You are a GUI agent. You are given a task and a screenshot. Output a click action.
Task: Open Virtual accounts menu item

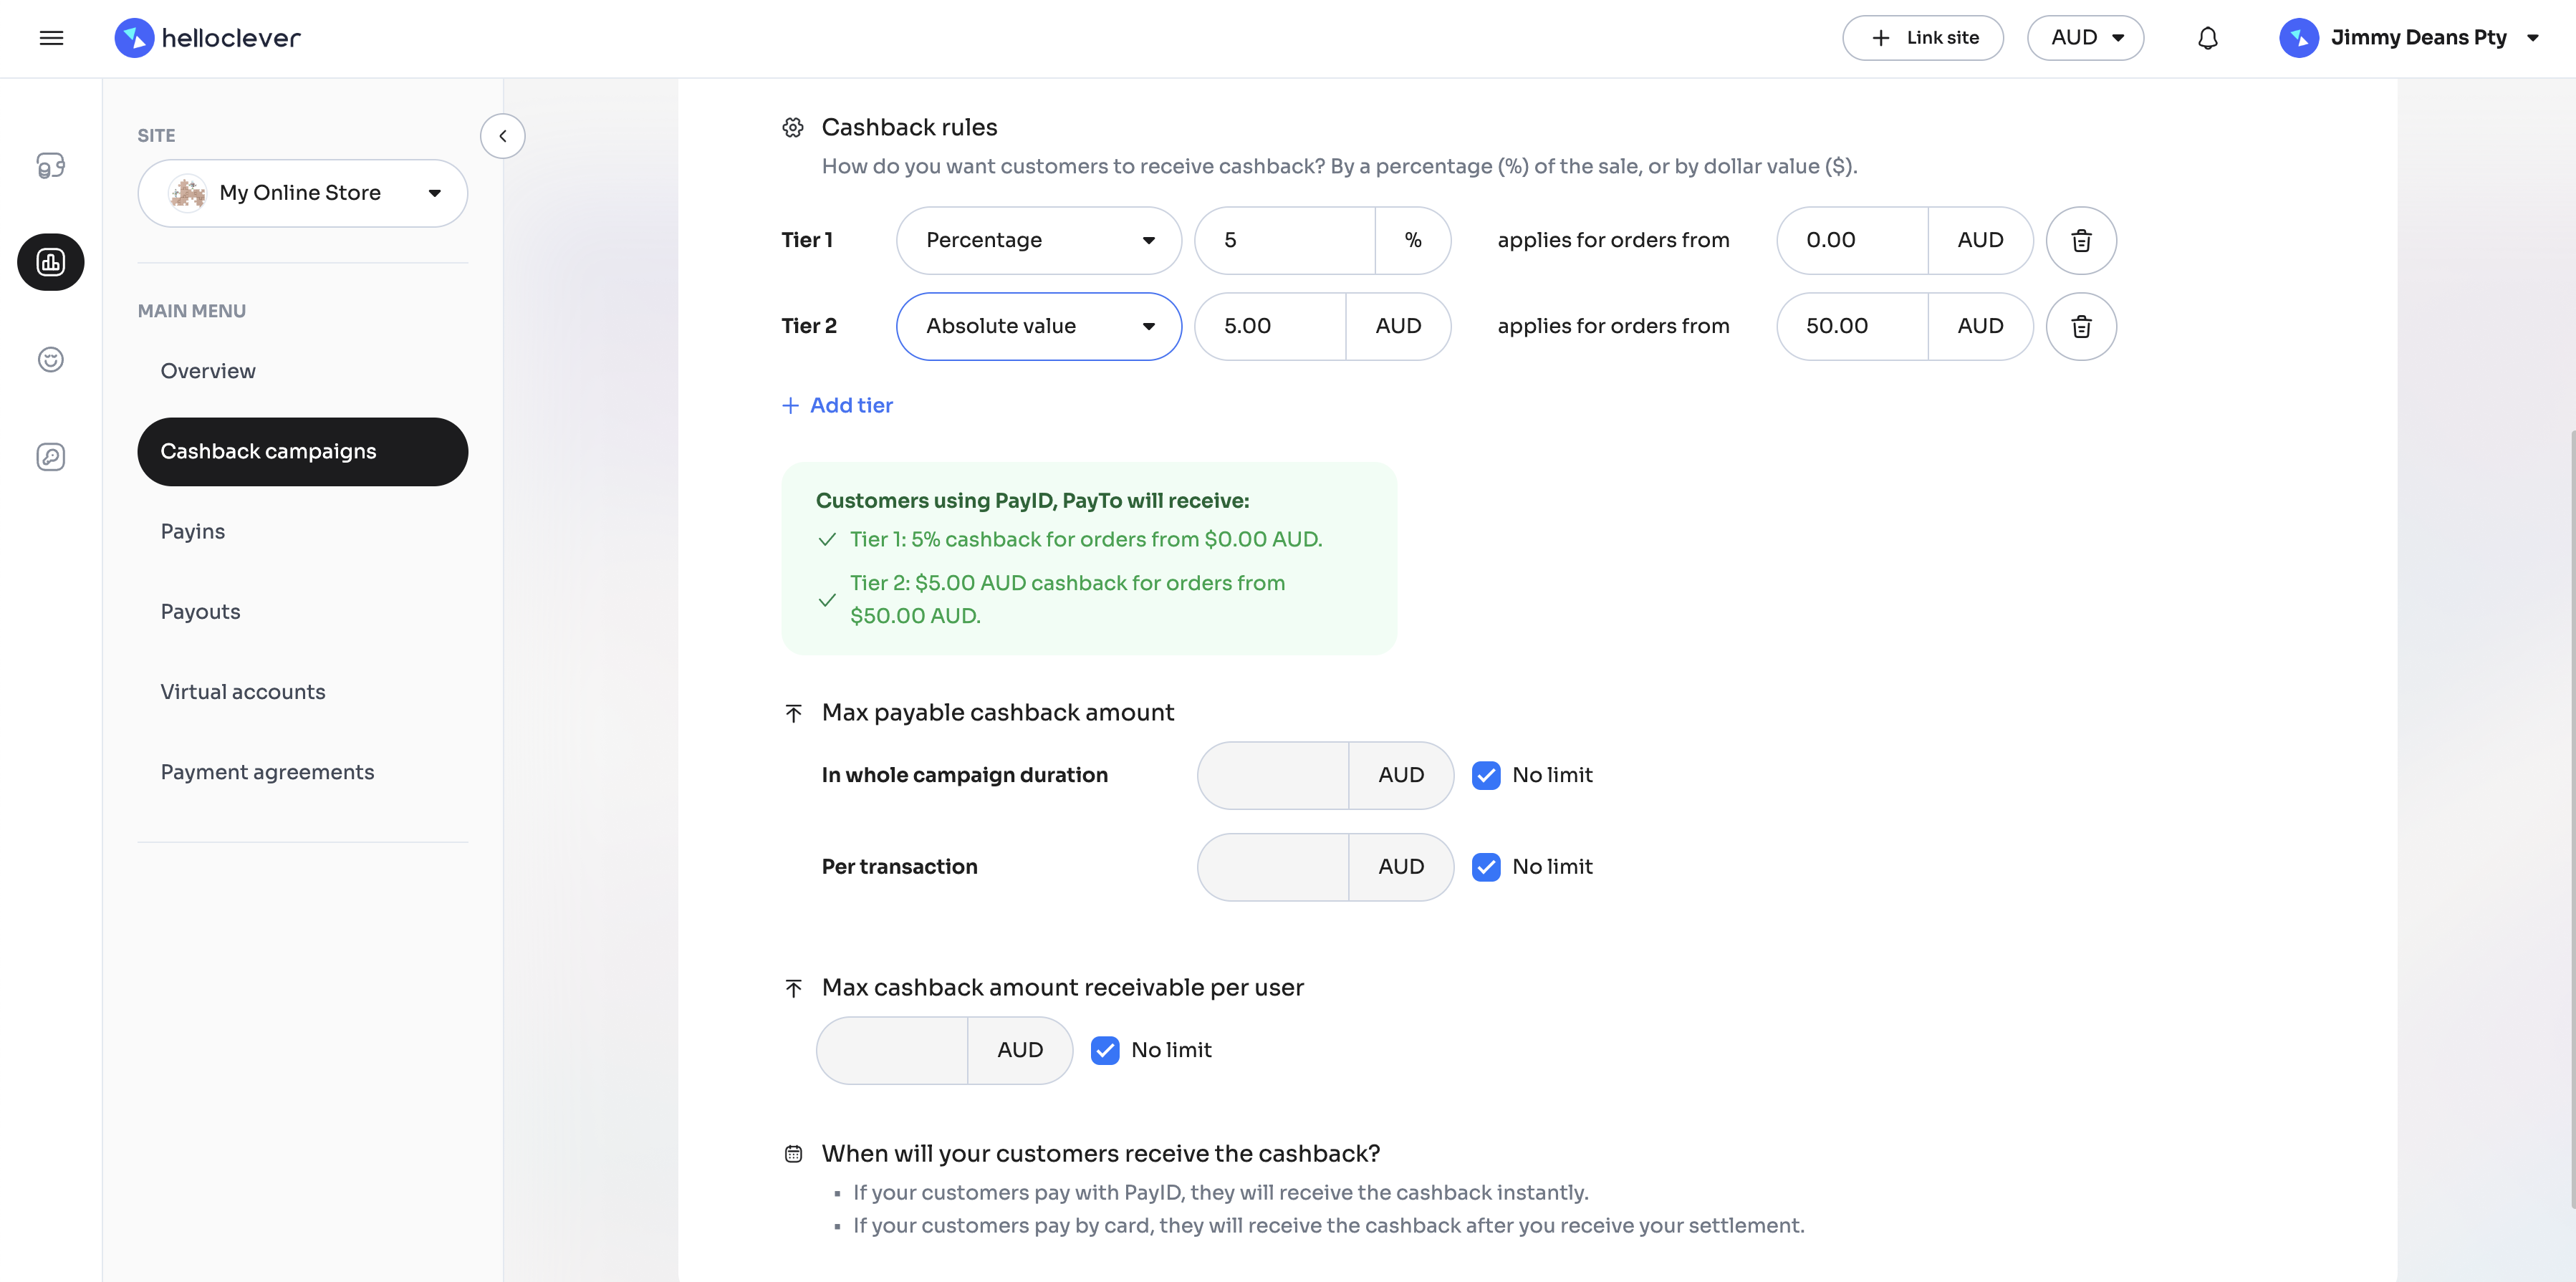point(243,691)
